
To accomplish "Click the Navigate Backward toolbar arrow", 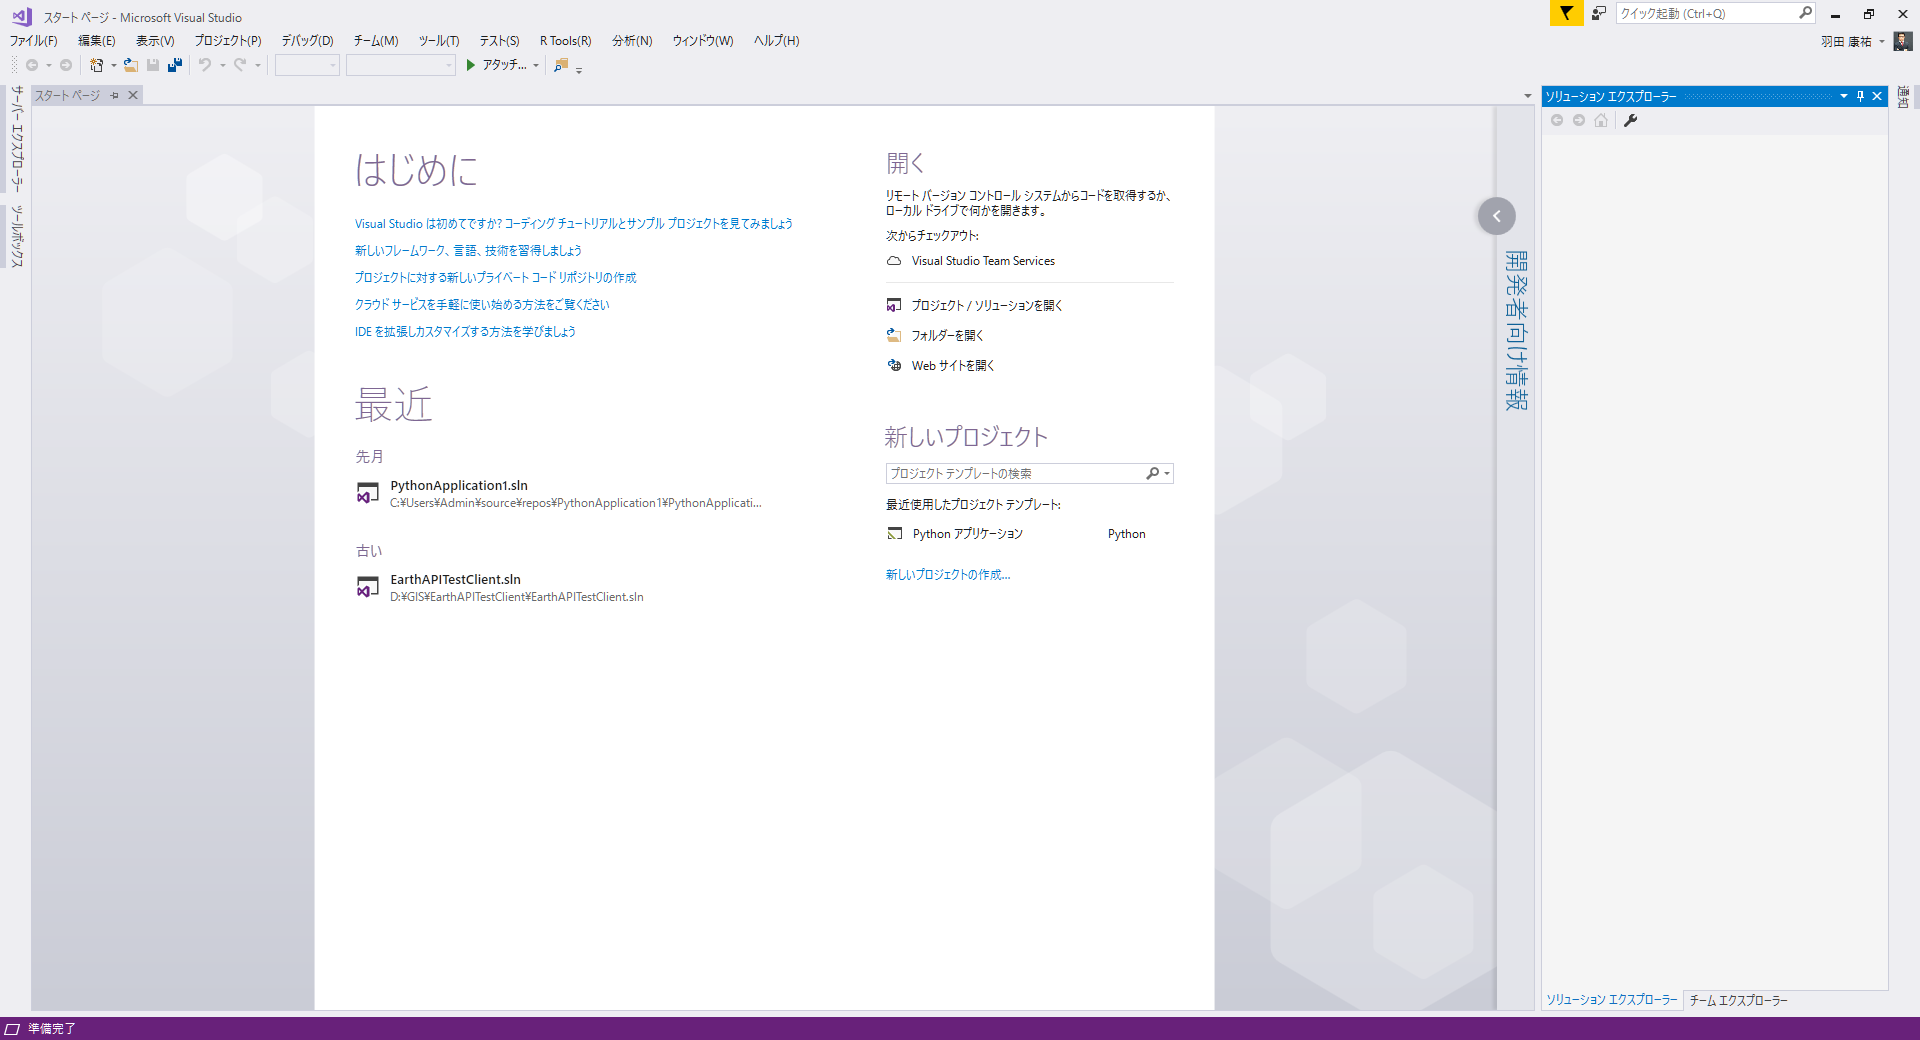I will [32, 65].
